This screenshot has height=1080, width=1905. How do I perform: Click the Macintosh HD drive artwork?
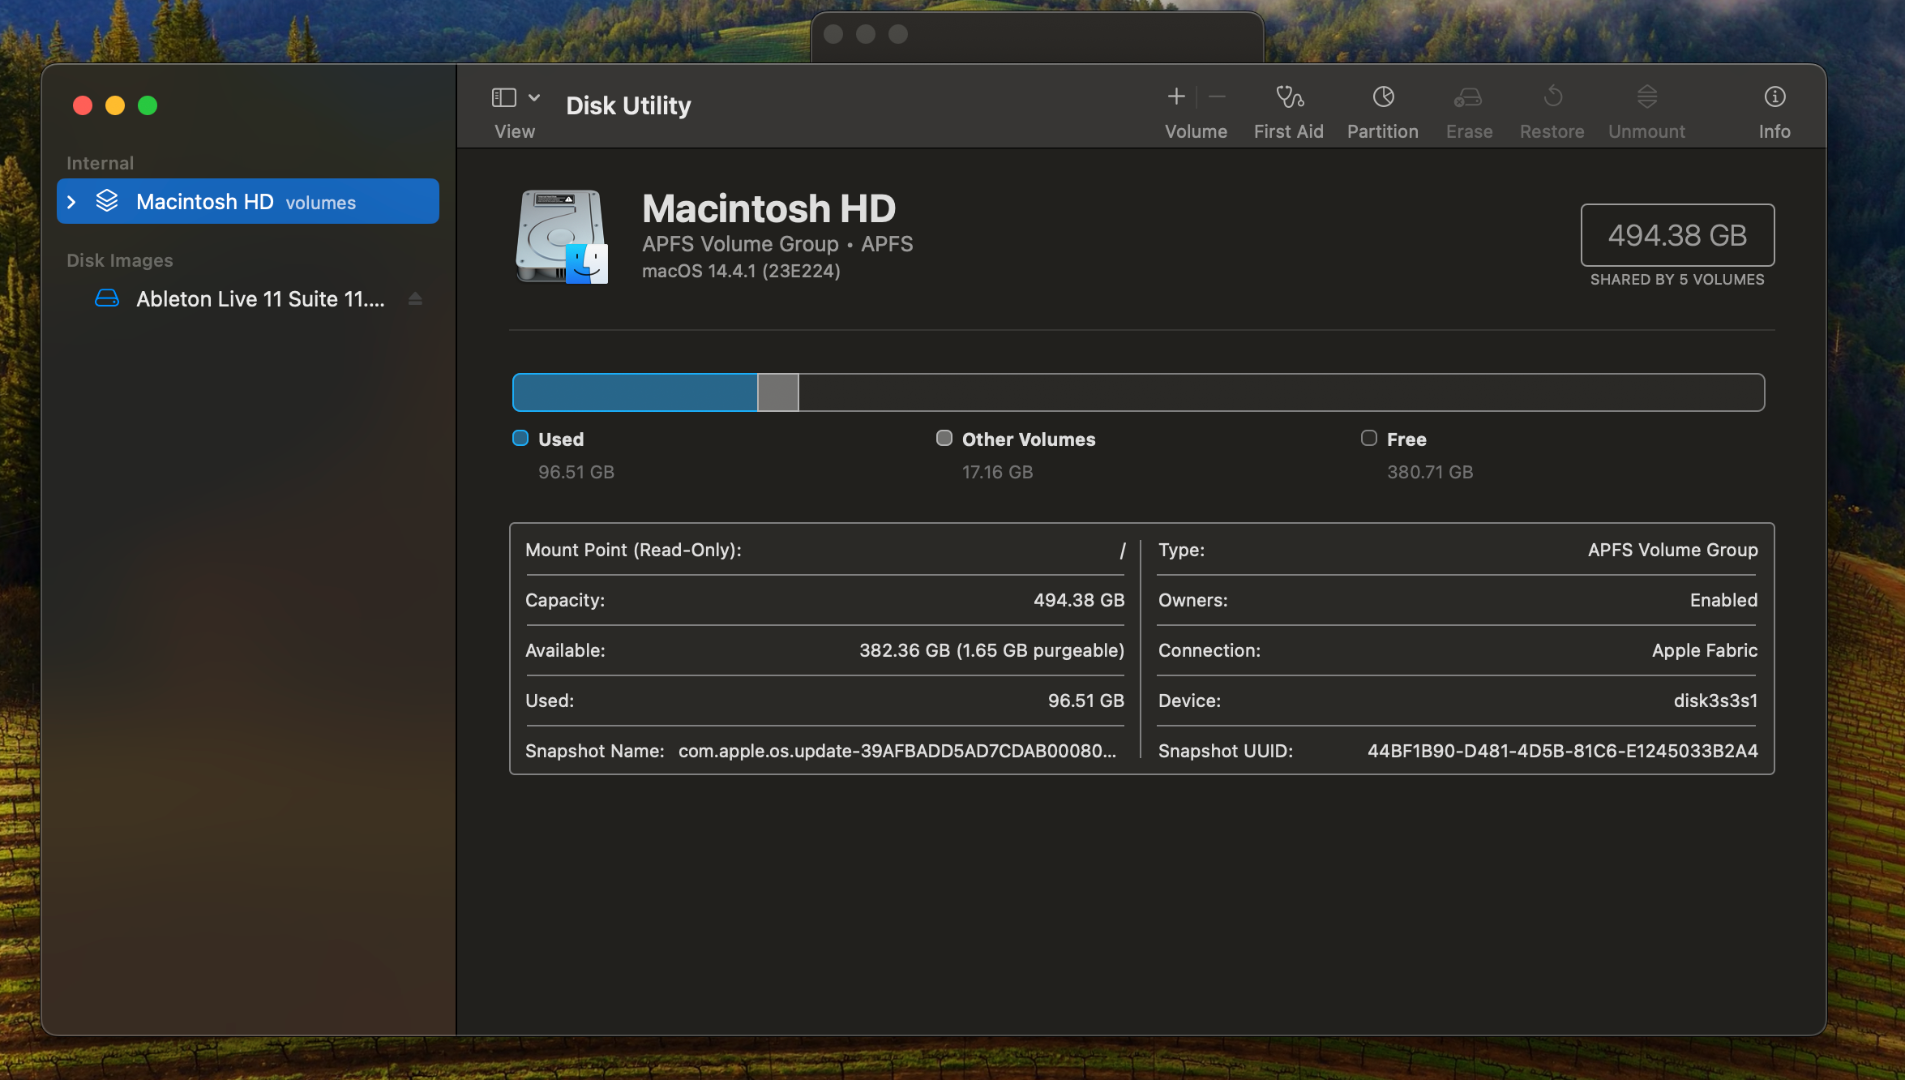(x=562, y=237)
